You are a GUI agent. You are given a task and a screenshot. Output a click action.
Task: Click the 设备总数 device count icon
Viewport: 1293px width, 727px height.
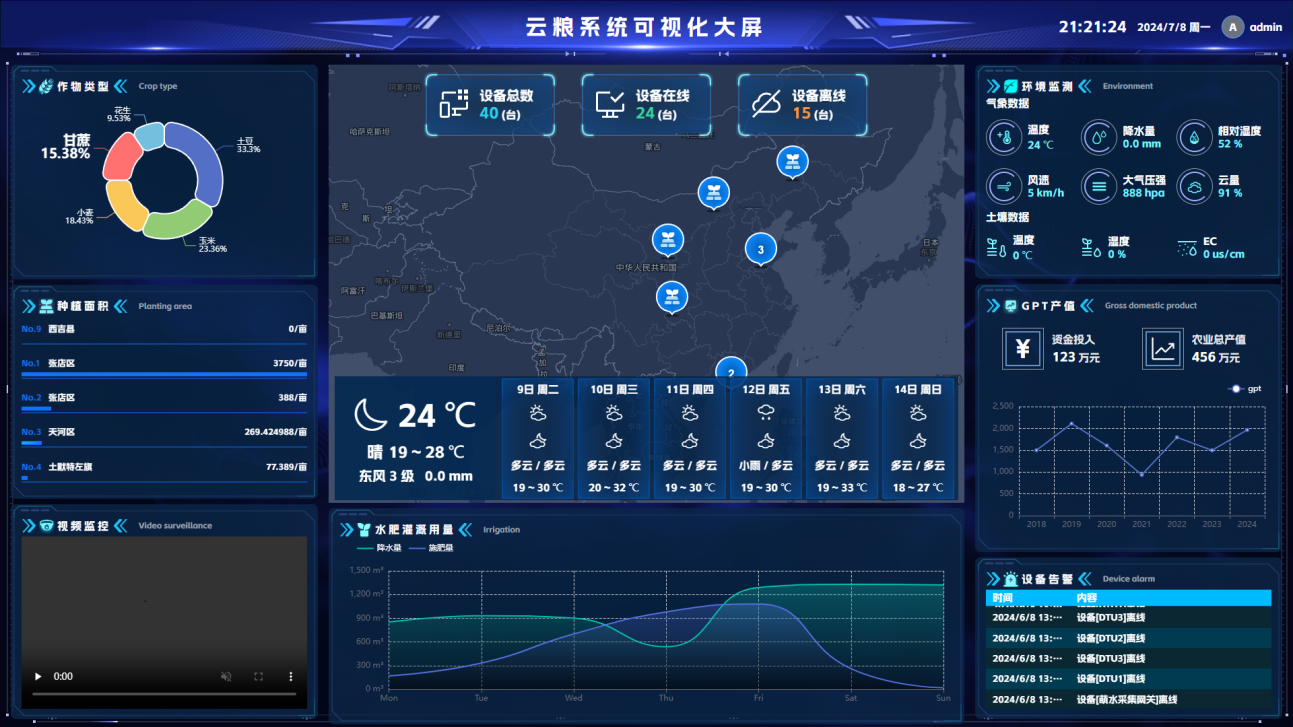pos(454,104)
